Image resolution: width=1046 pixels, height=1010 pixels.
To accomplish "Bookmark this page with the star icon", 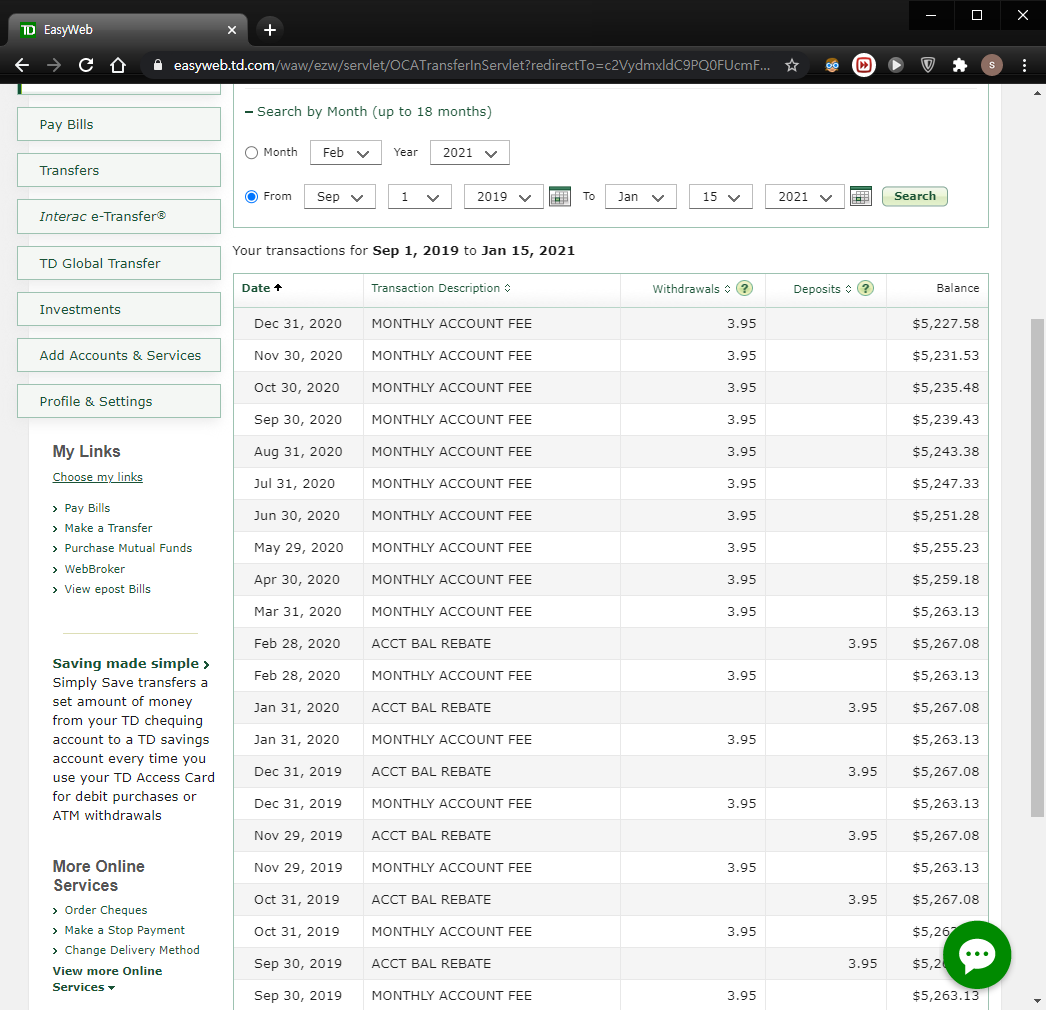I will pos(792,65).
